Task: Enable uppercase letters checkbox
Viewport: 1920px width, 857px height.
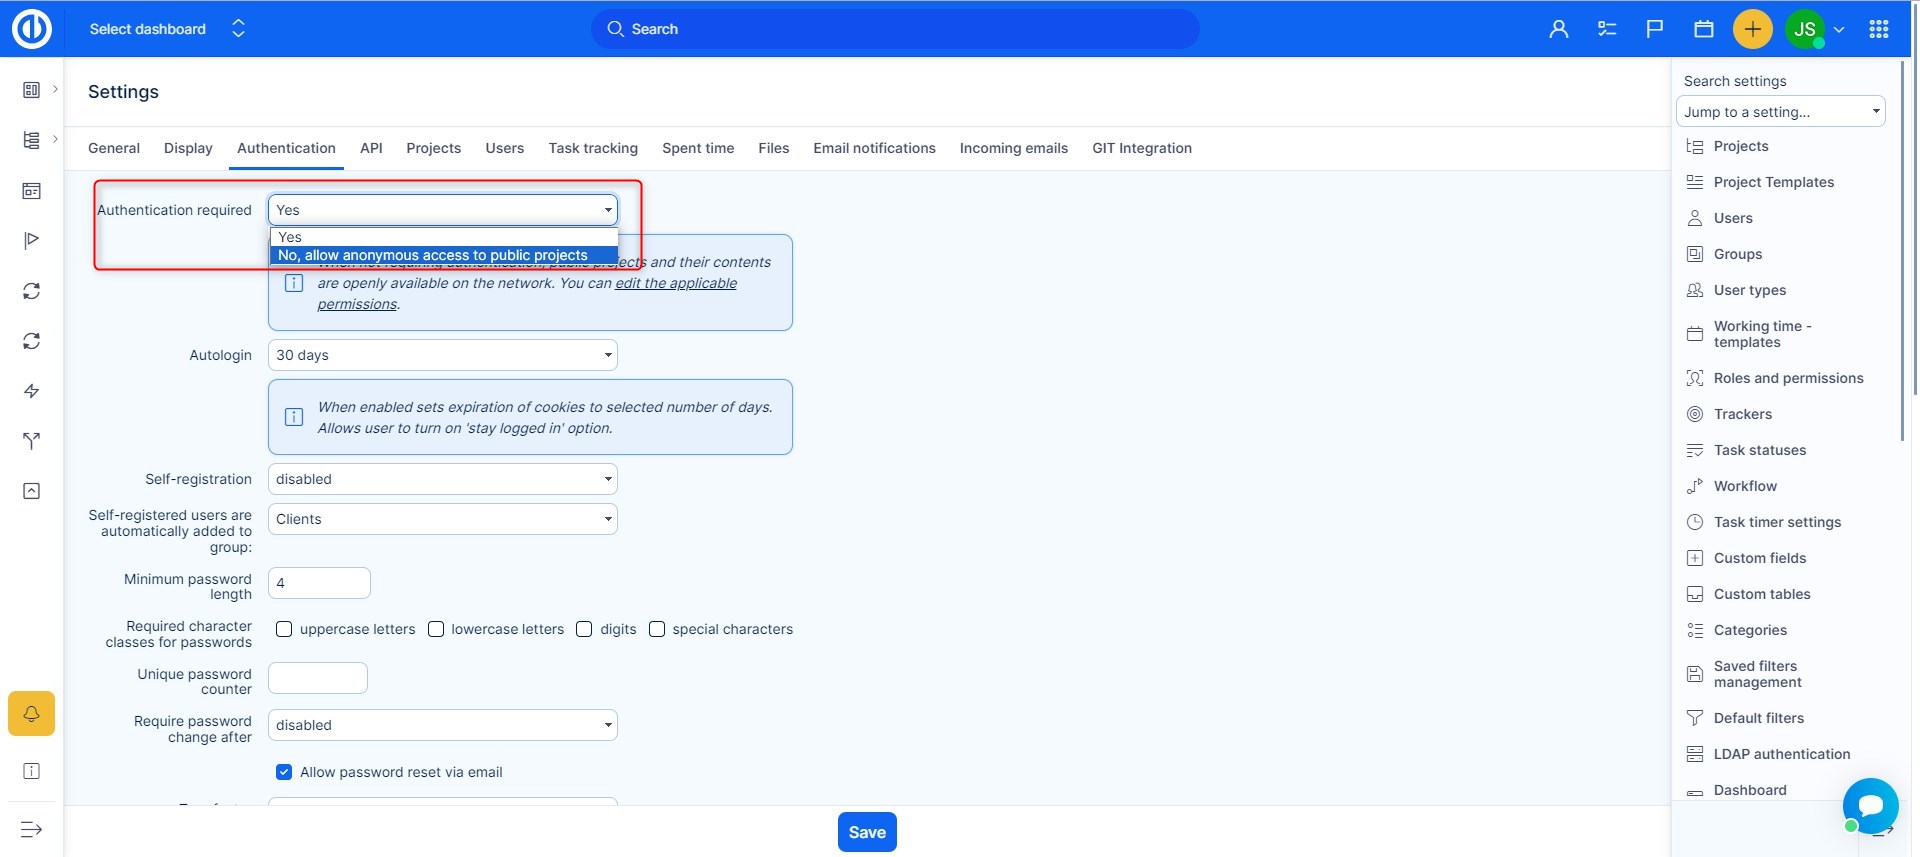Action: click(x=284, y=629)
